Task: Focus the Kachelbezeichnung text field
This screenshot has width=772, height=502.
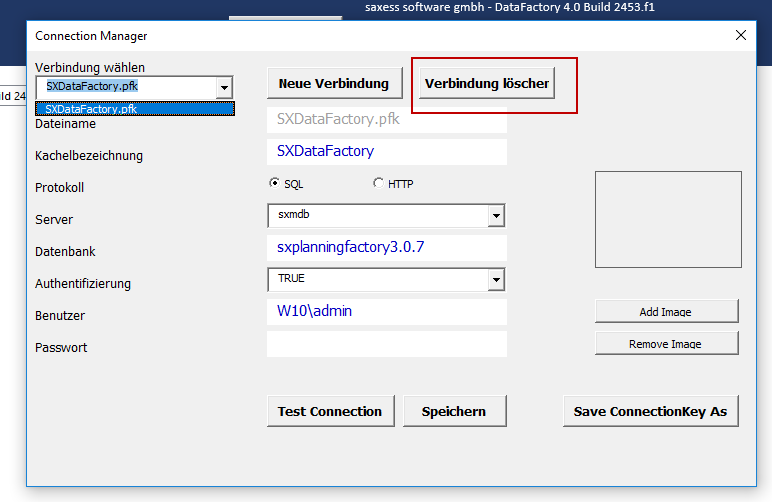Action: (386, 152)
